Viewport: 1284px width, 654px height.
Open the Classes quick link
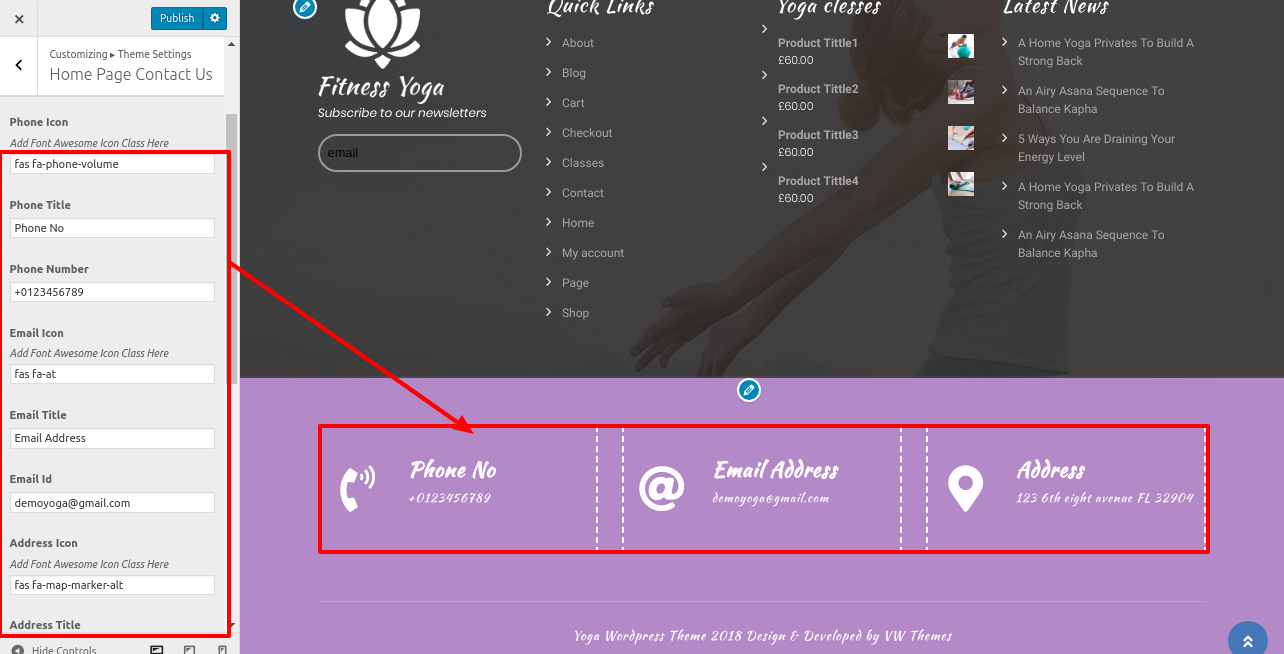pyautogui.click(x=583, y=163)
